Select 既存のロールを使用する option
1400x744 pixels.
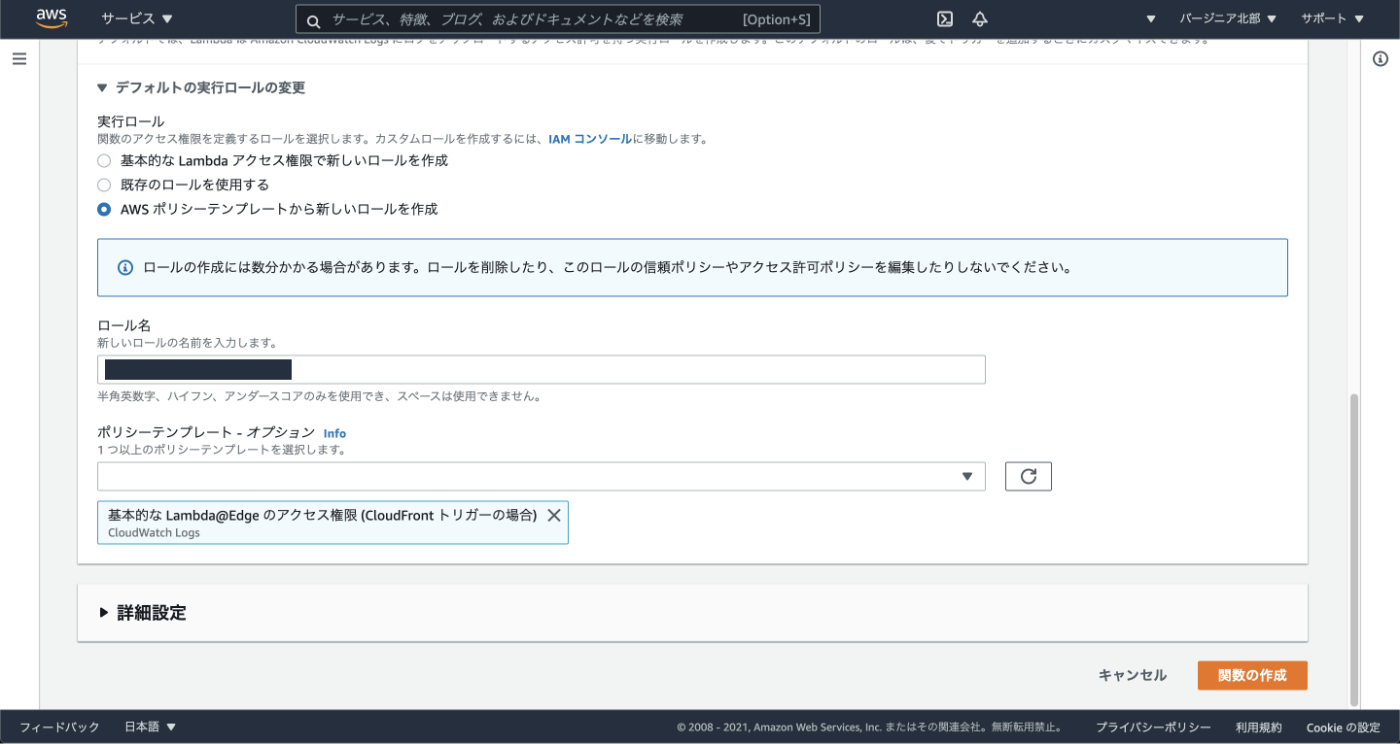104,185
